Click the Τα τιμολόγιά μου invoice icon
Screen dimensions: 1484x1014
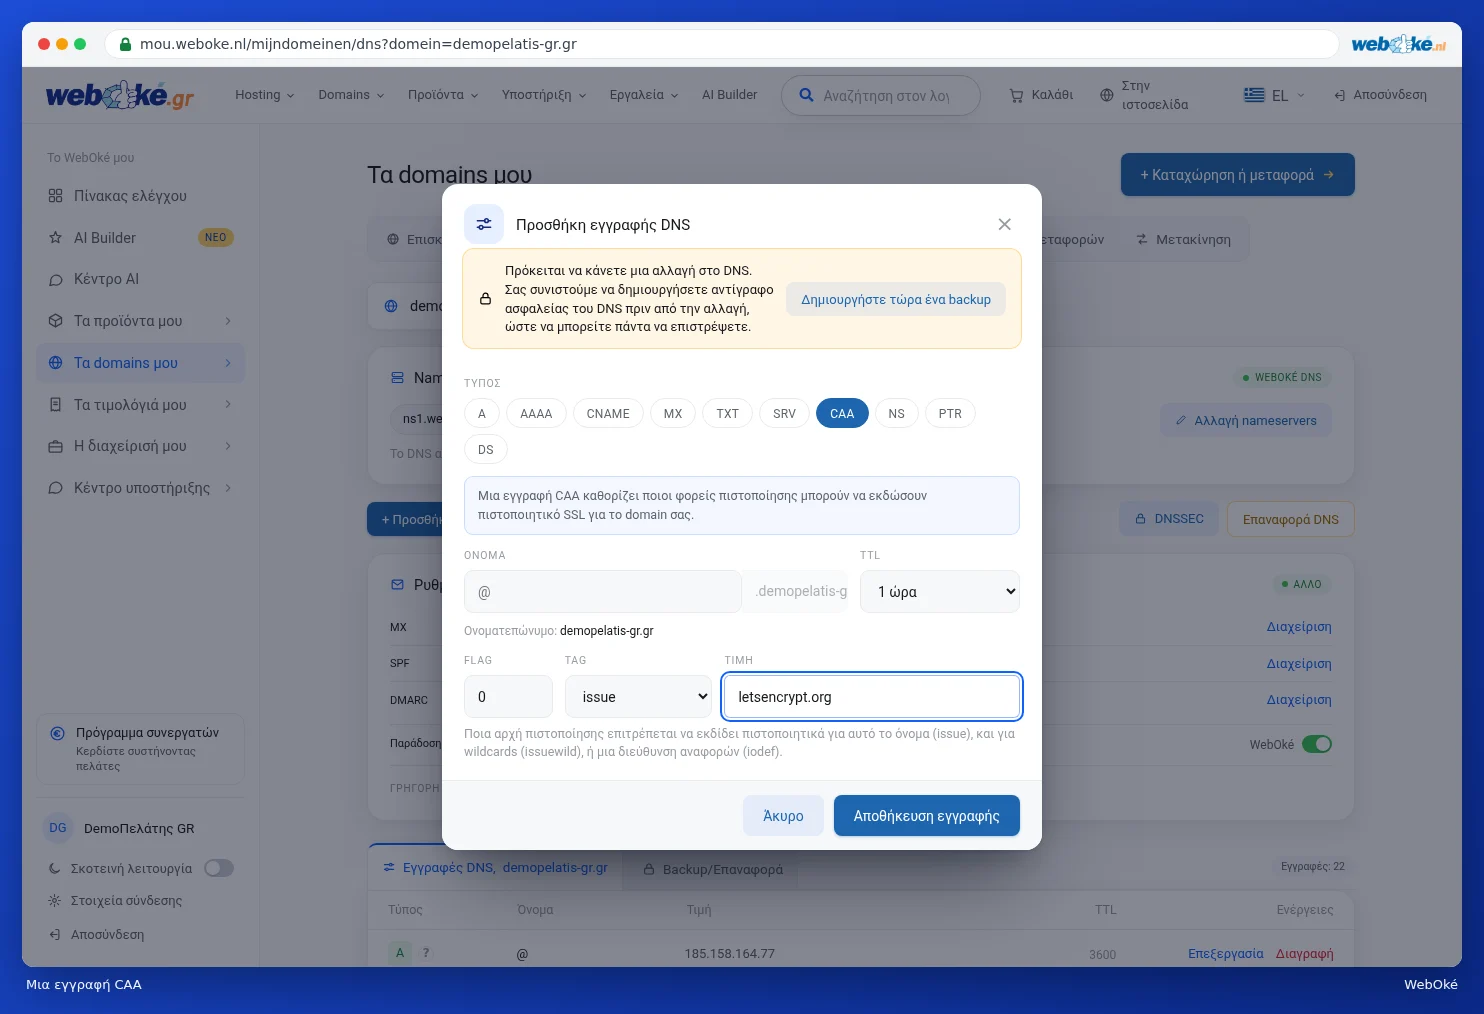55,405
